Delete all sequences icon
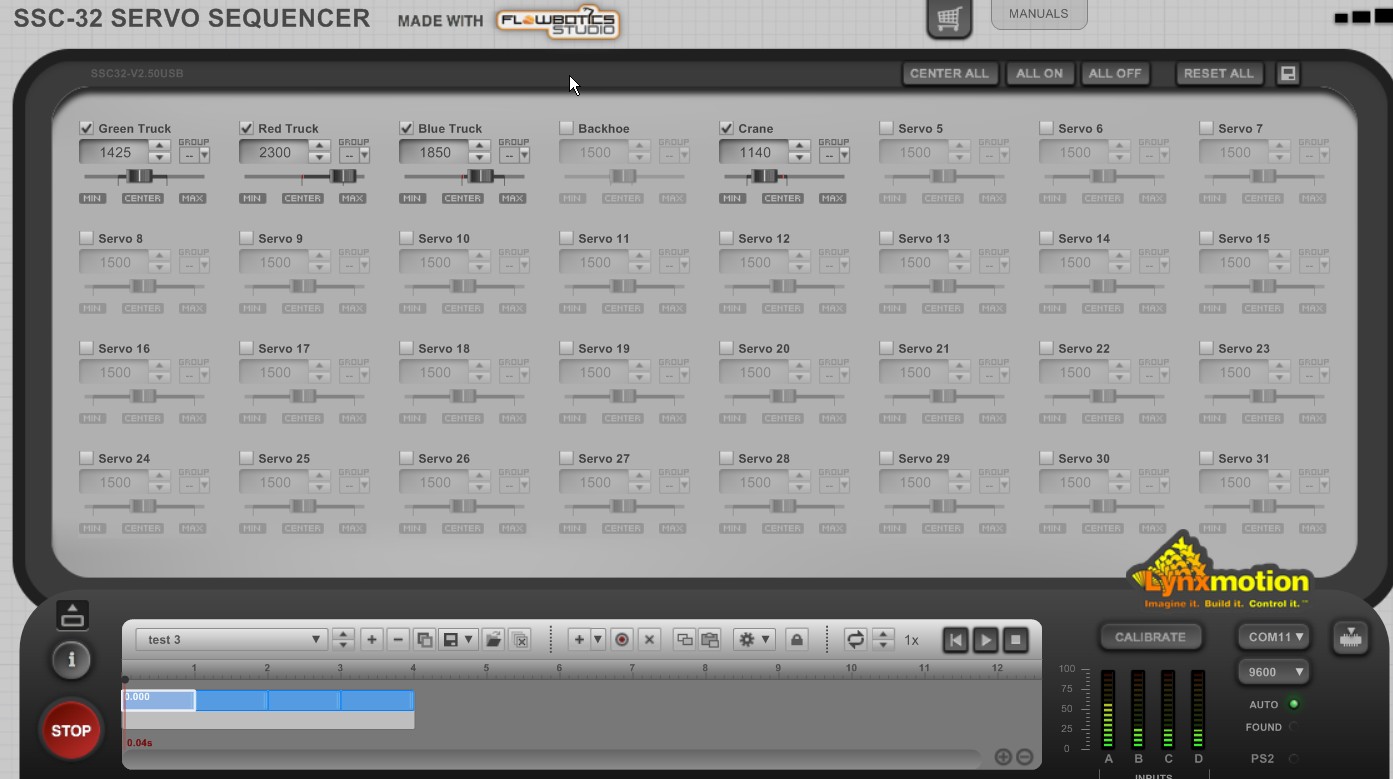Screen dimensions: 1393x779 519,639
